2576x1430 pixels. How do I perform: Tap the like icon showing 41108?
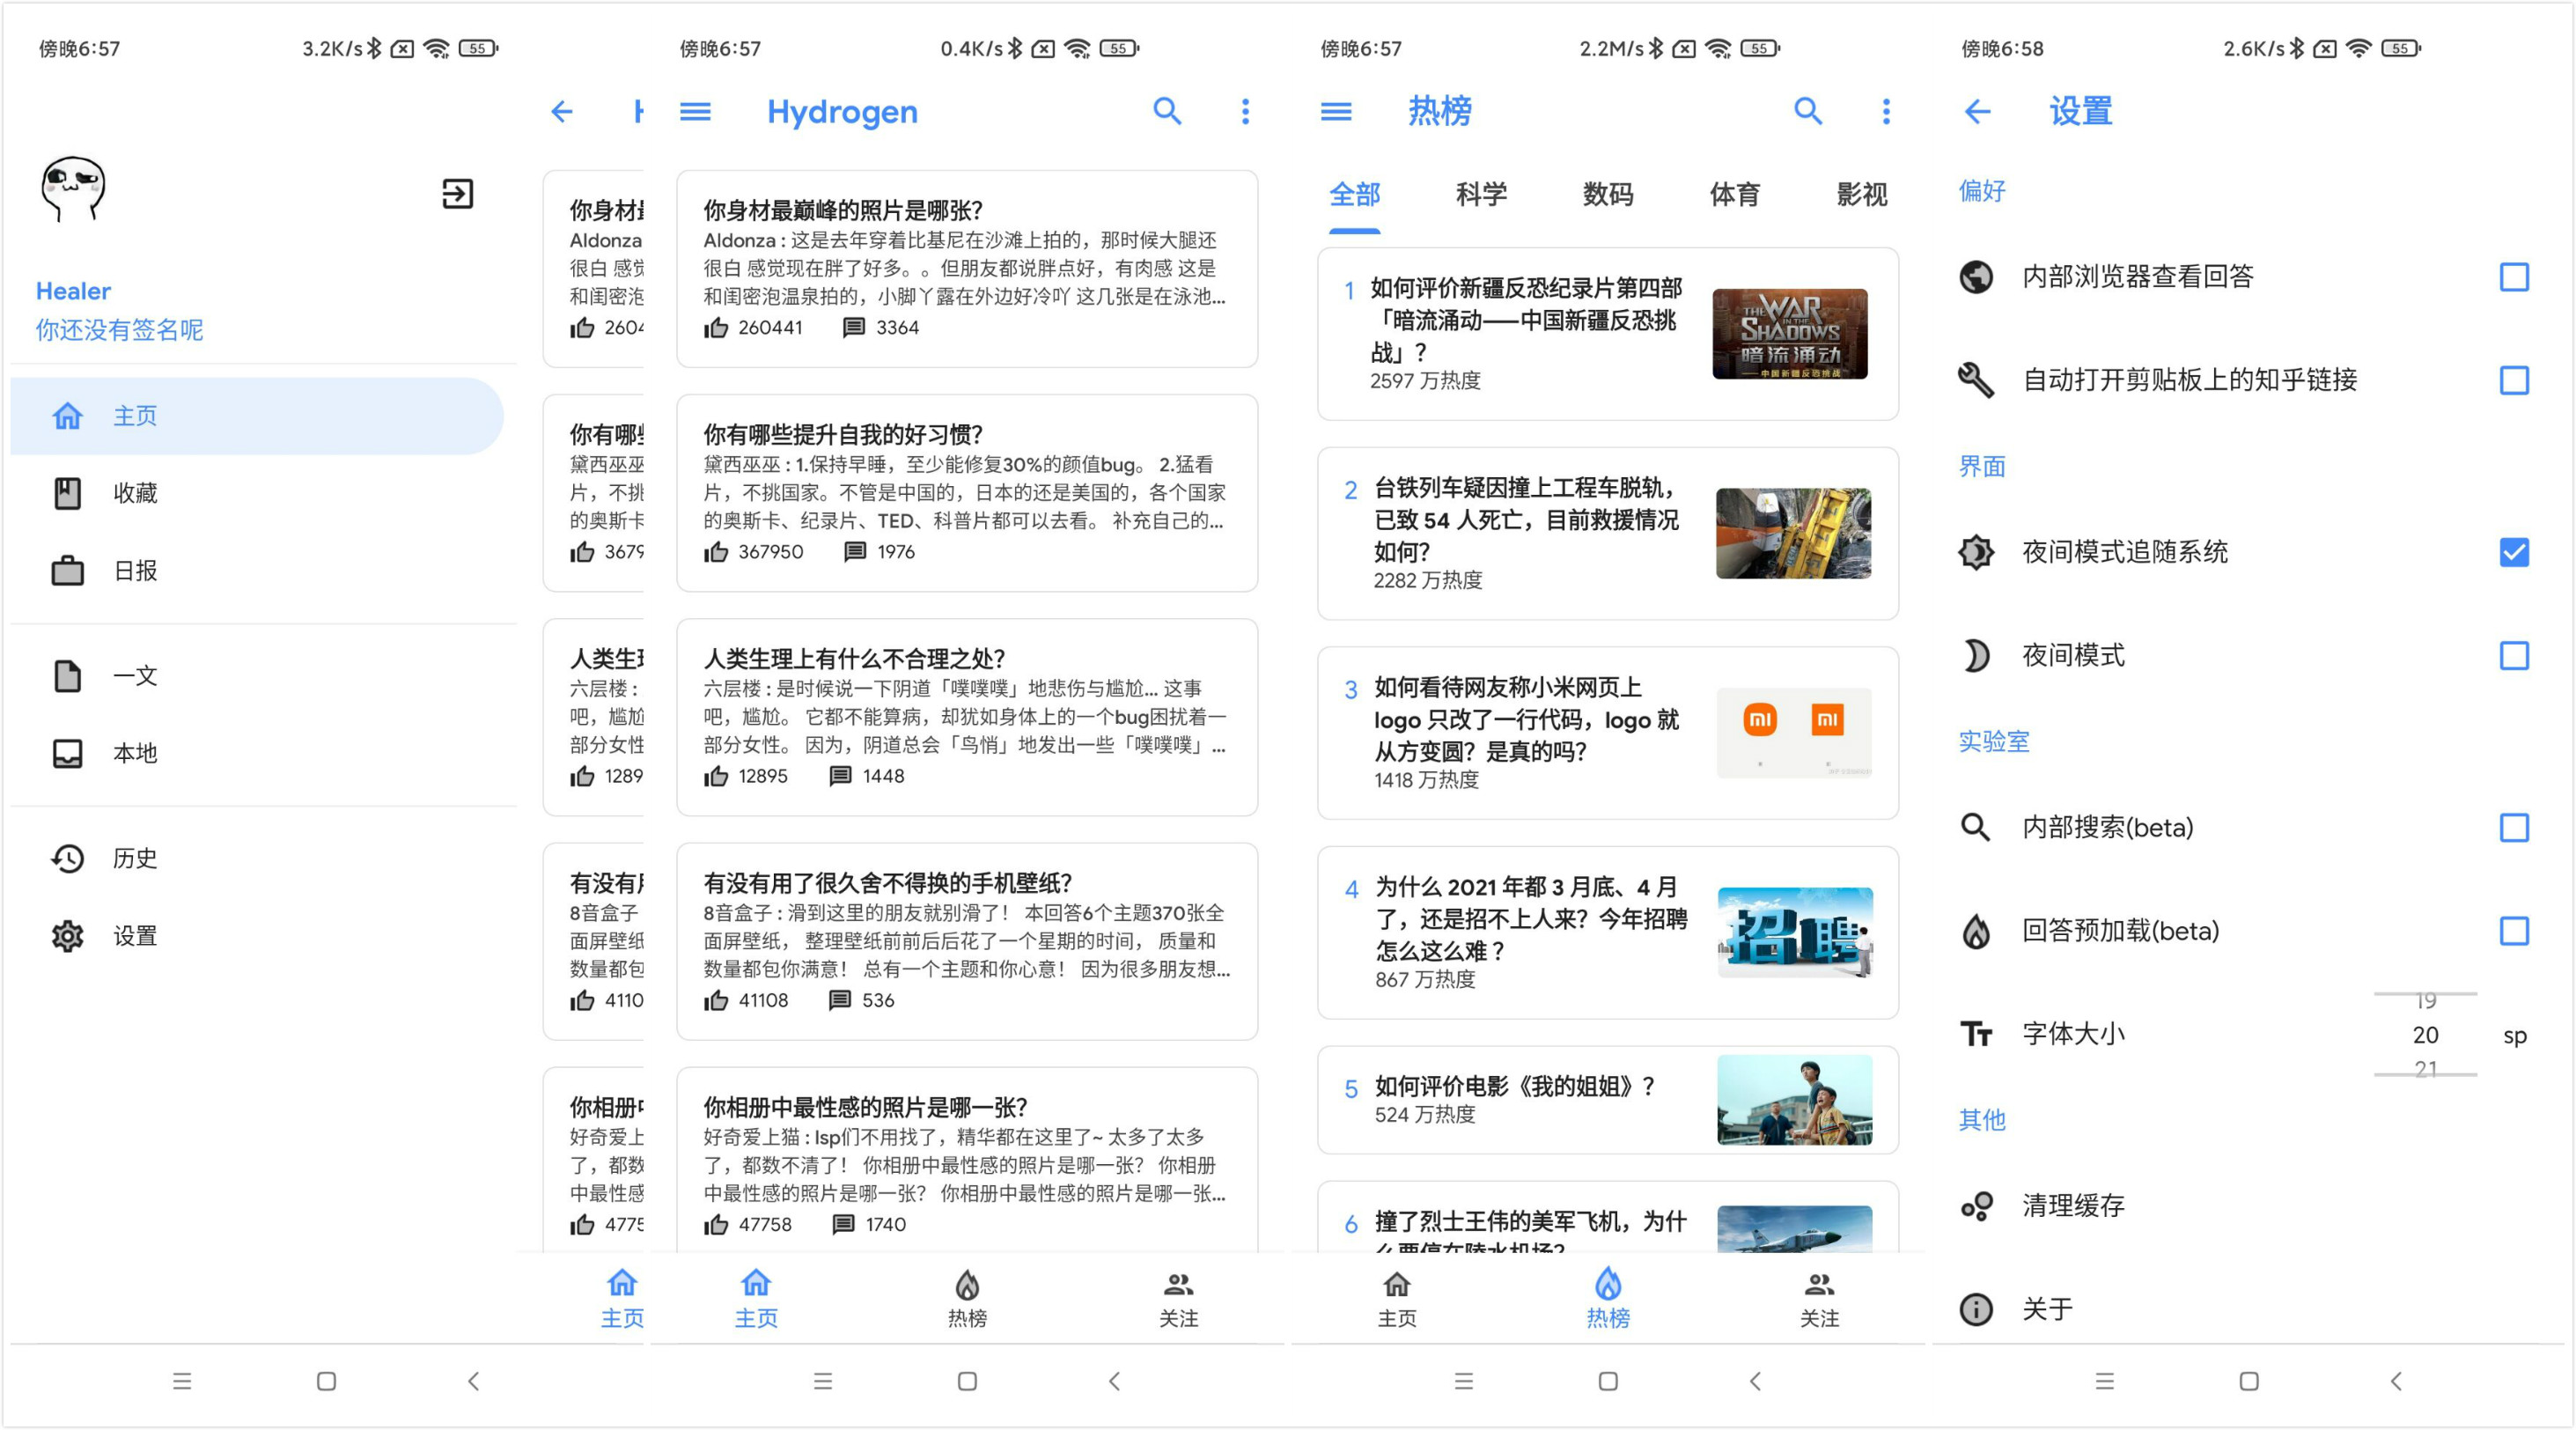tap(716, 1000)
